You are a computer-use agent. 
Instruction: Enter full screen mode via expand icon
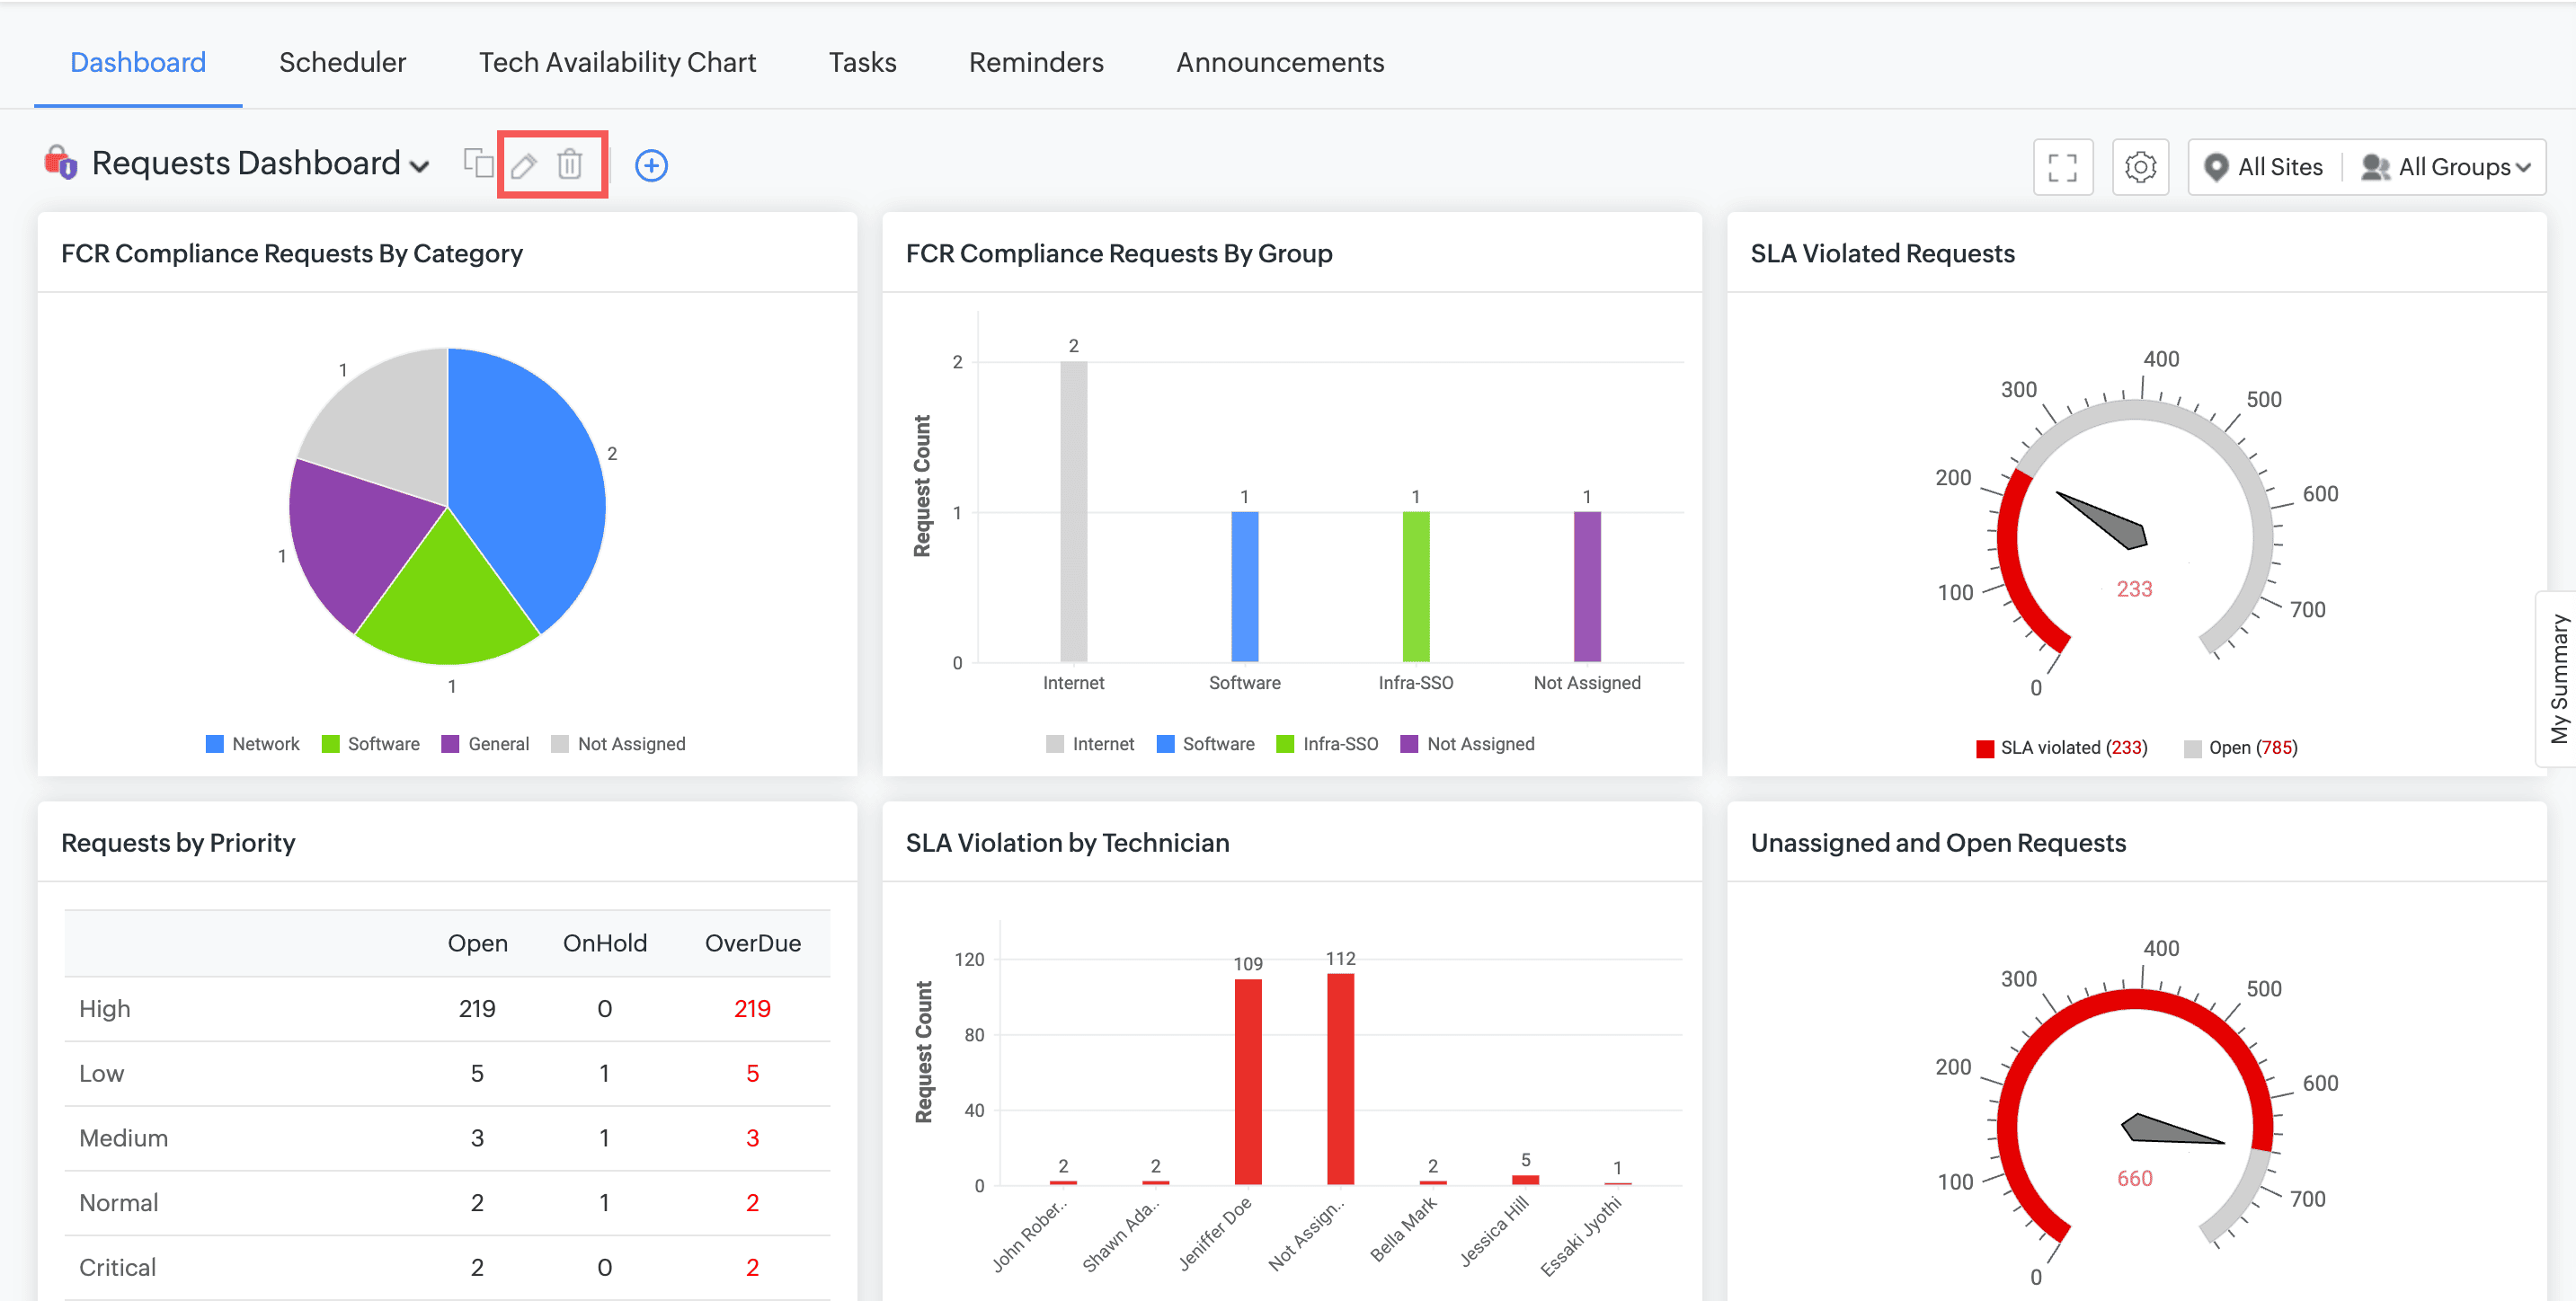(x=2062, y=167)
